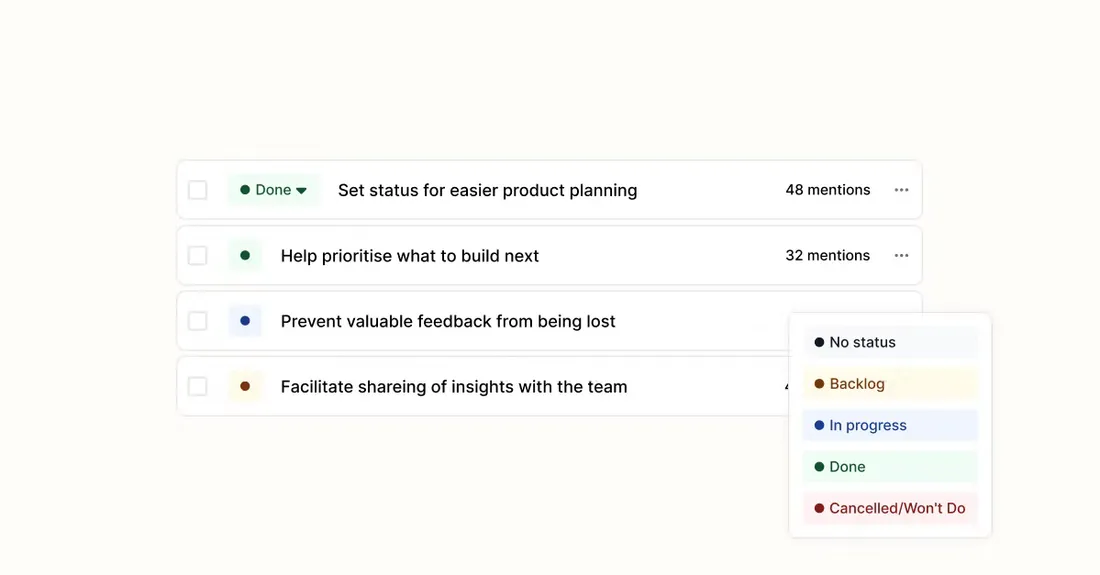Open Set status for easier product planning
This screenshot has height=575, width=1100.
[x=488, y=190]
